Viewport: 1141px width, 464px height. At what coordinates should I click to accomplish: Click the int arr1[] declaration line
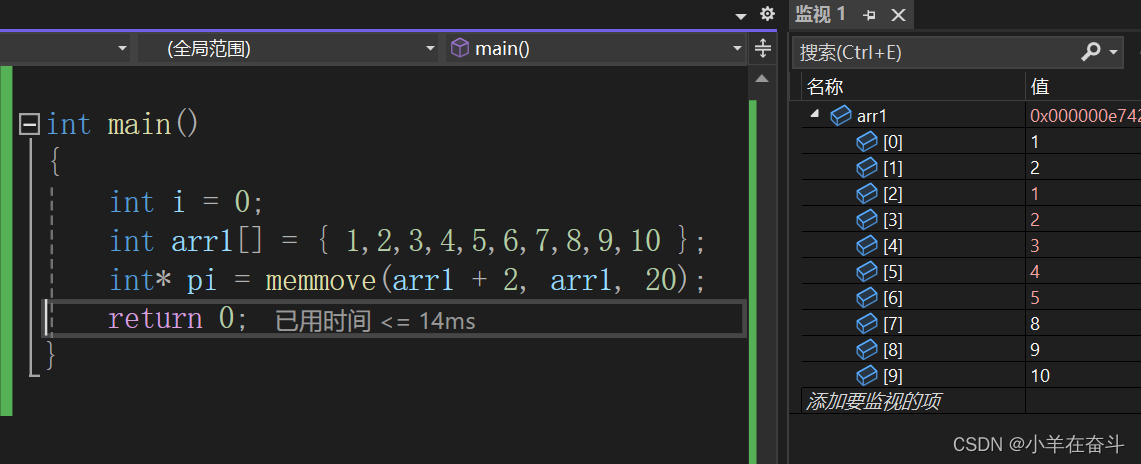tap(408, 241)
